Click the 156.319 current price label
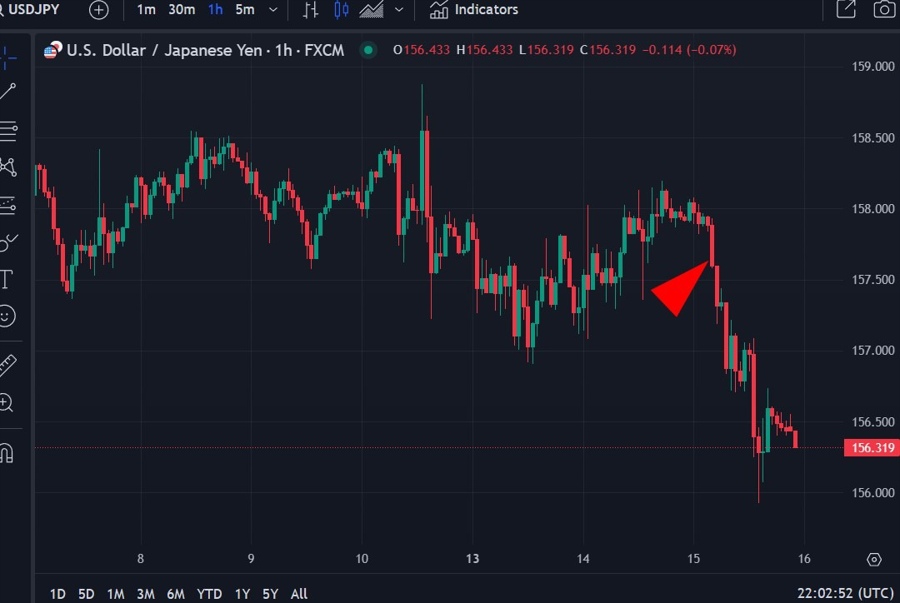The image size is (900, 603). 871,448
